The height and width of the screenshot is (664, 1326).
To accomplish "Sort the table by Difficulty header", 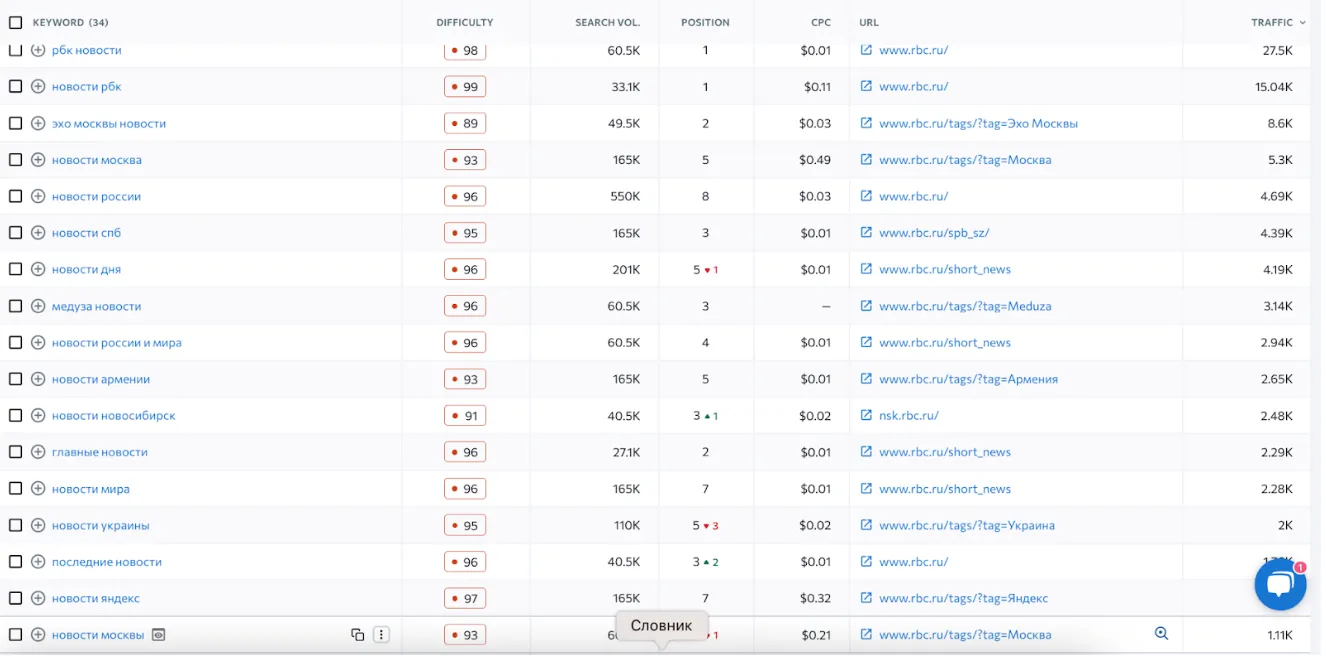I will point(464,22).
